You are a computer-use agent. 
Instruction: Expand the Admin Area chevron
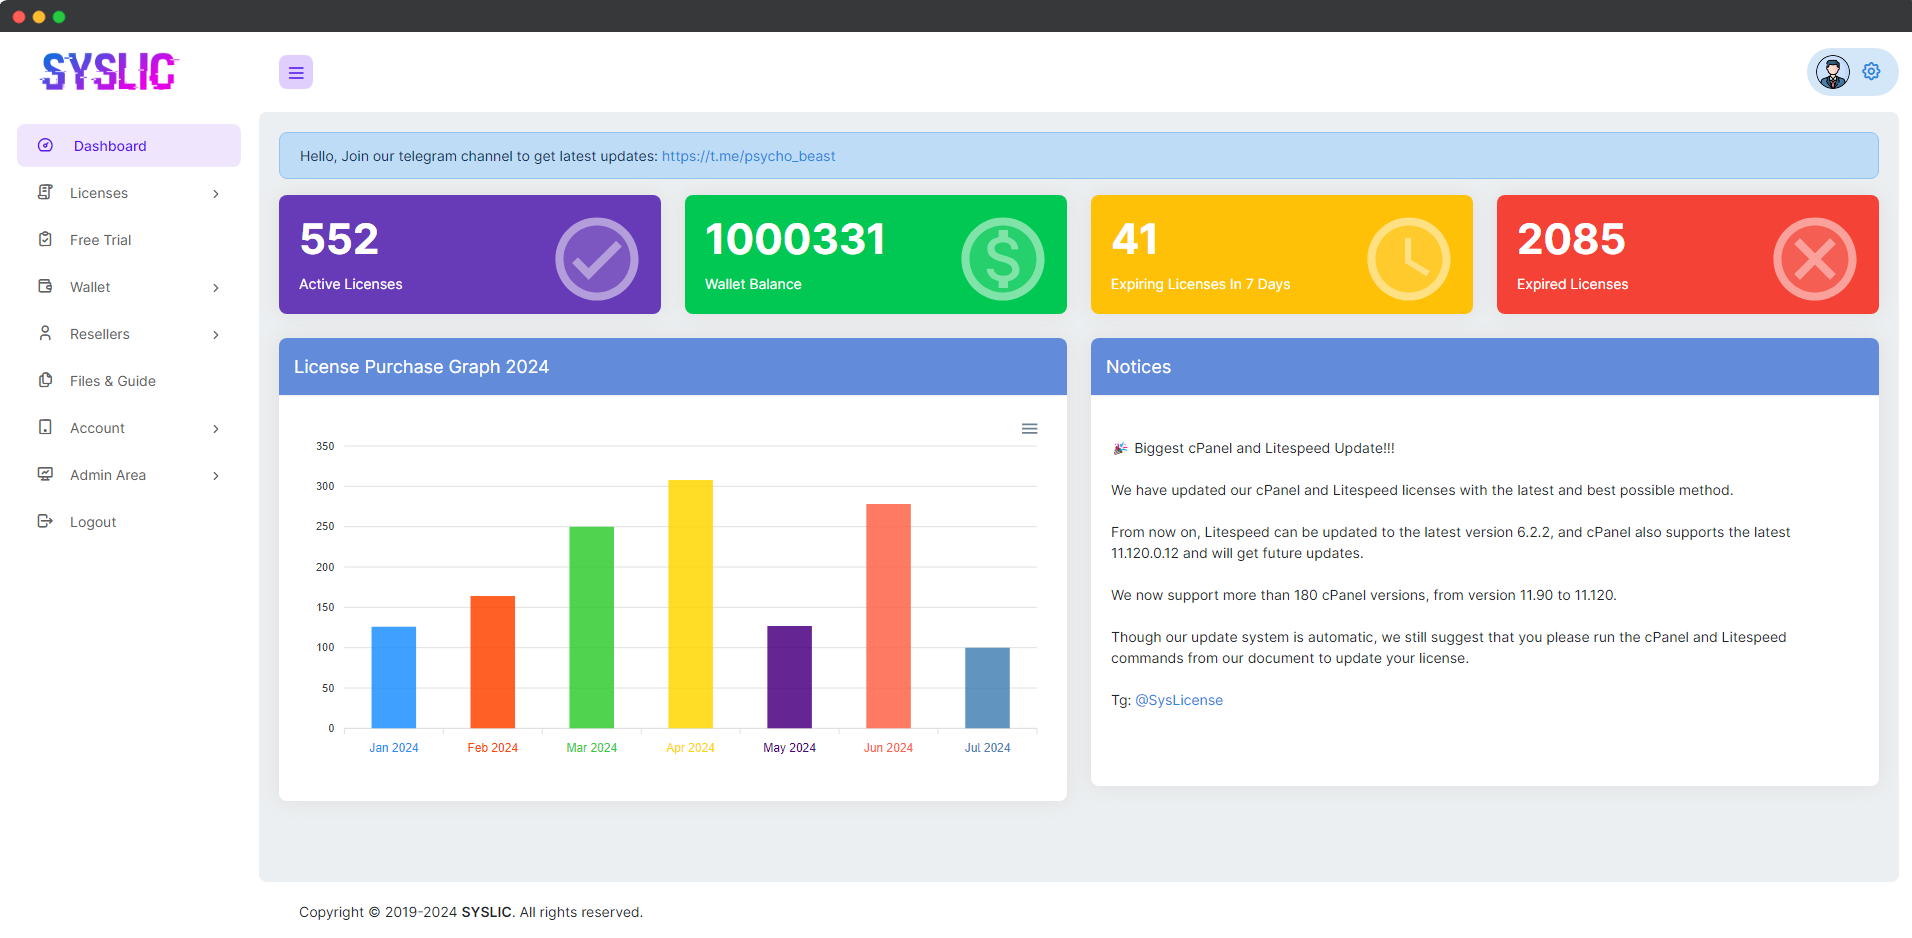point(216,476)
